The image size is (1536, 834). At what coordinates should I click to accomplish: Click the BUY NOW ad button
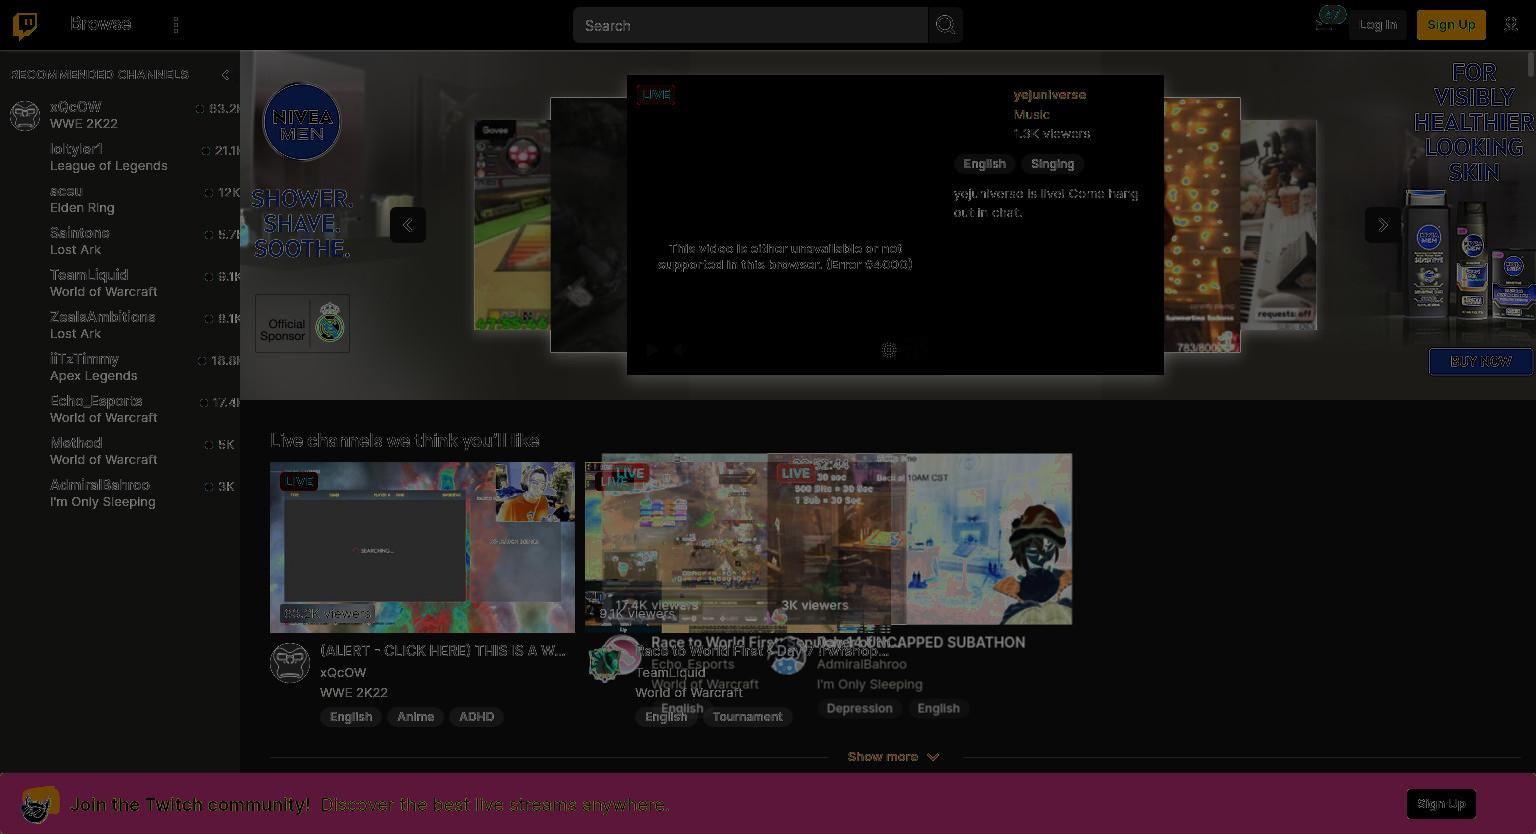coord(1480,361)
